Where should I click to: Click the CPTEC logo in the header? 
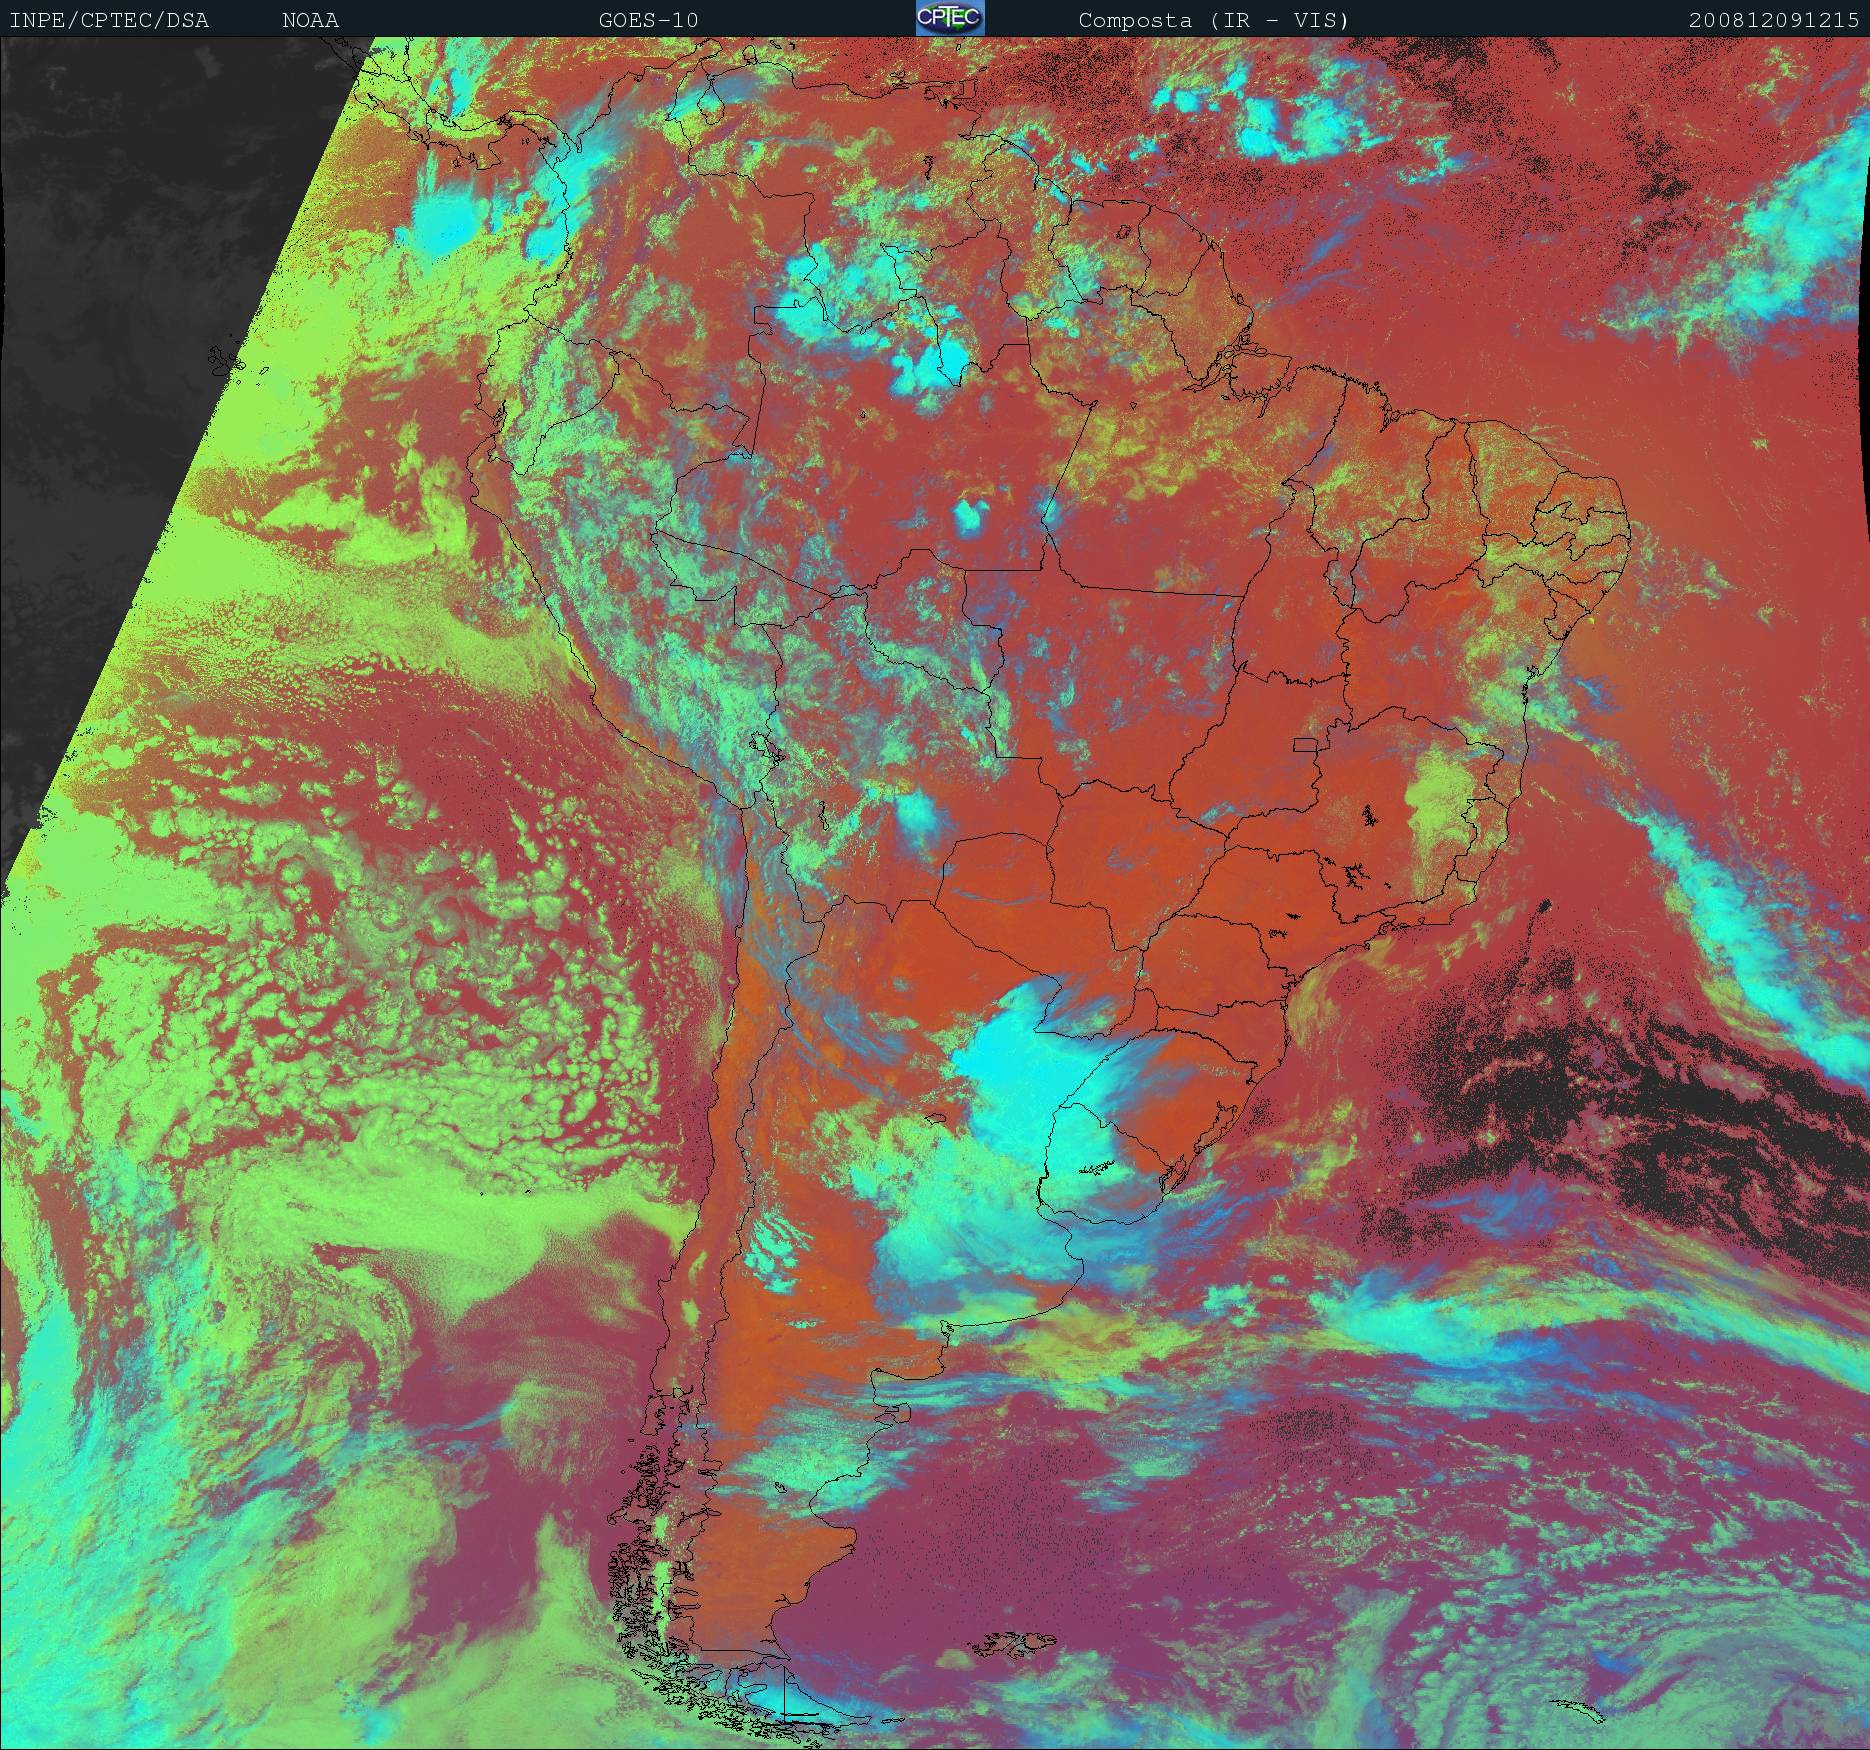pyautogui.click(x=950, y=18)
